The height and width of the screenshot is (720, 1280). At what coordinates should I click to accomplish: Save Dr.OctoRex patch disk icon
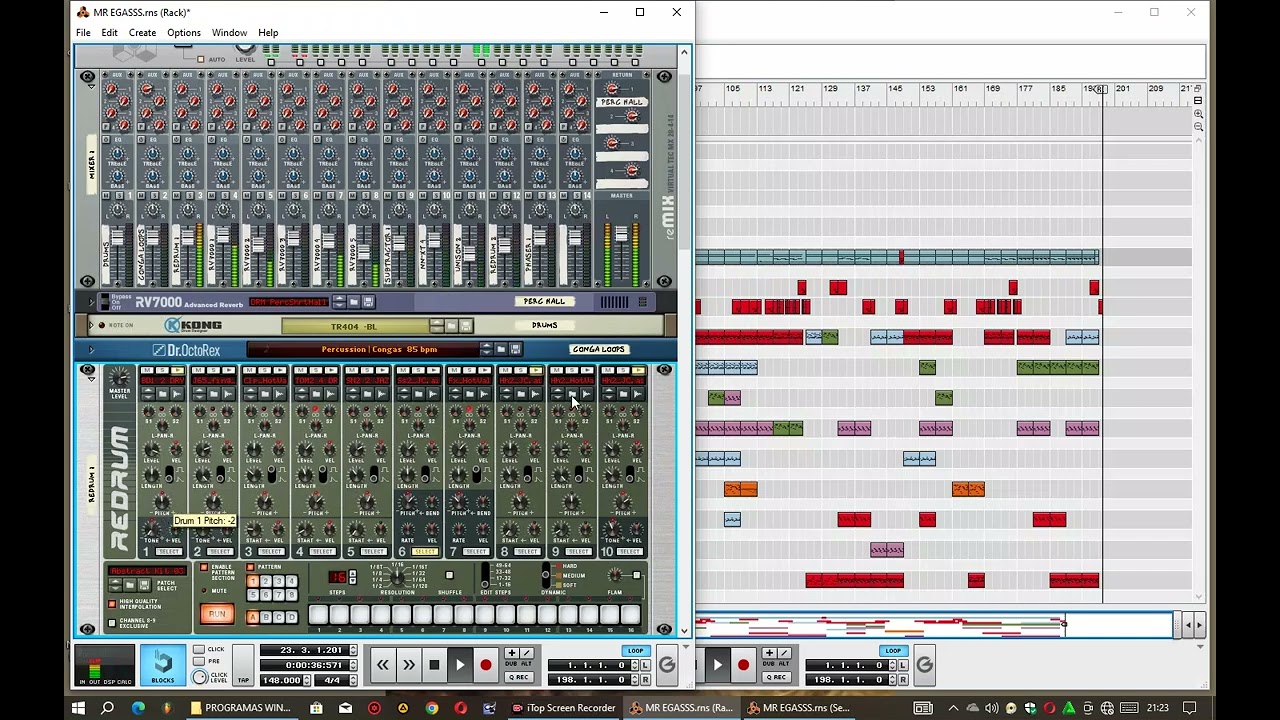pyautogui.click(x=515, y=349)
